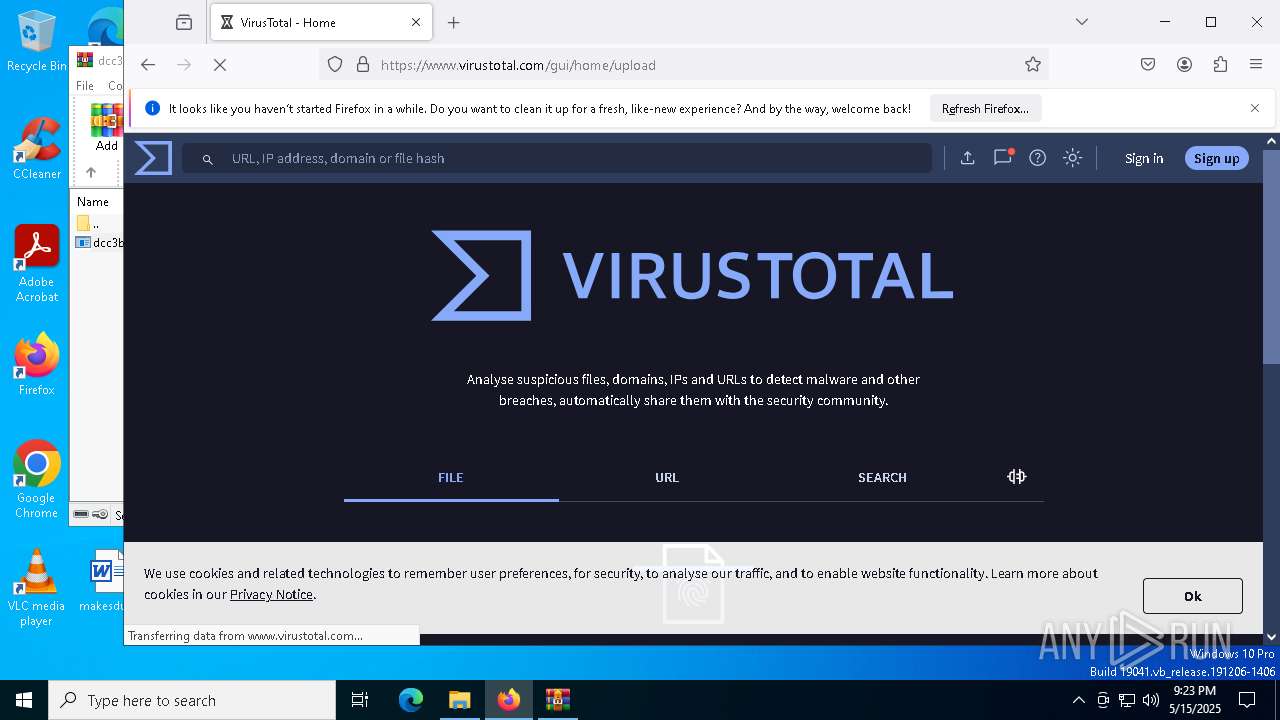Click the network tray icon
The height and width of the screenshot is (720, 1280).
click(x=1127, y=700)
